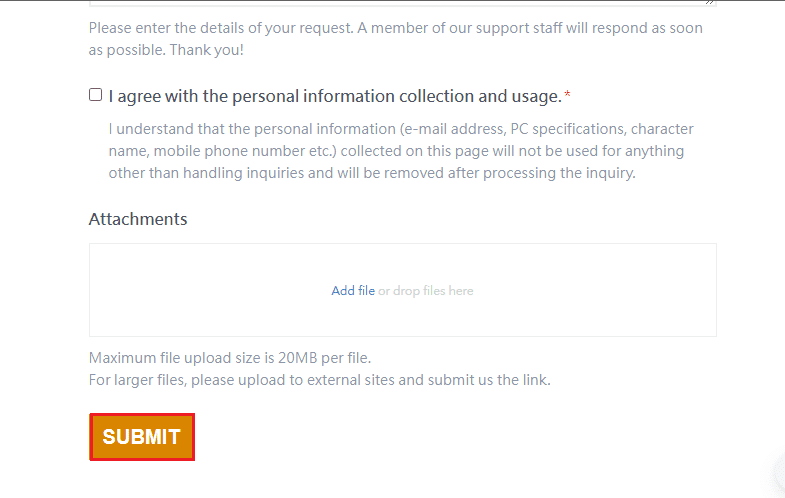Tick the personal information agreement checkbox
785x498 pixels.
96,95
